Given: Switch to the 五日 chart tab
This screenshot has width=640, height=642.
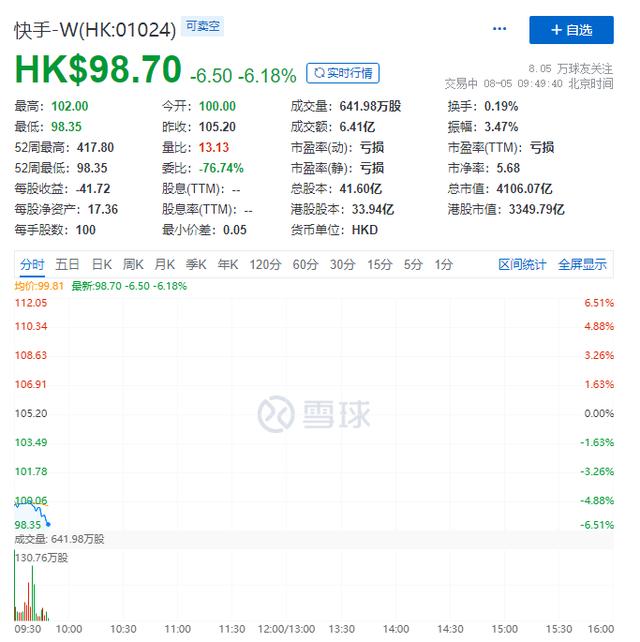Looking at the screenshot, I should point(67,264).
